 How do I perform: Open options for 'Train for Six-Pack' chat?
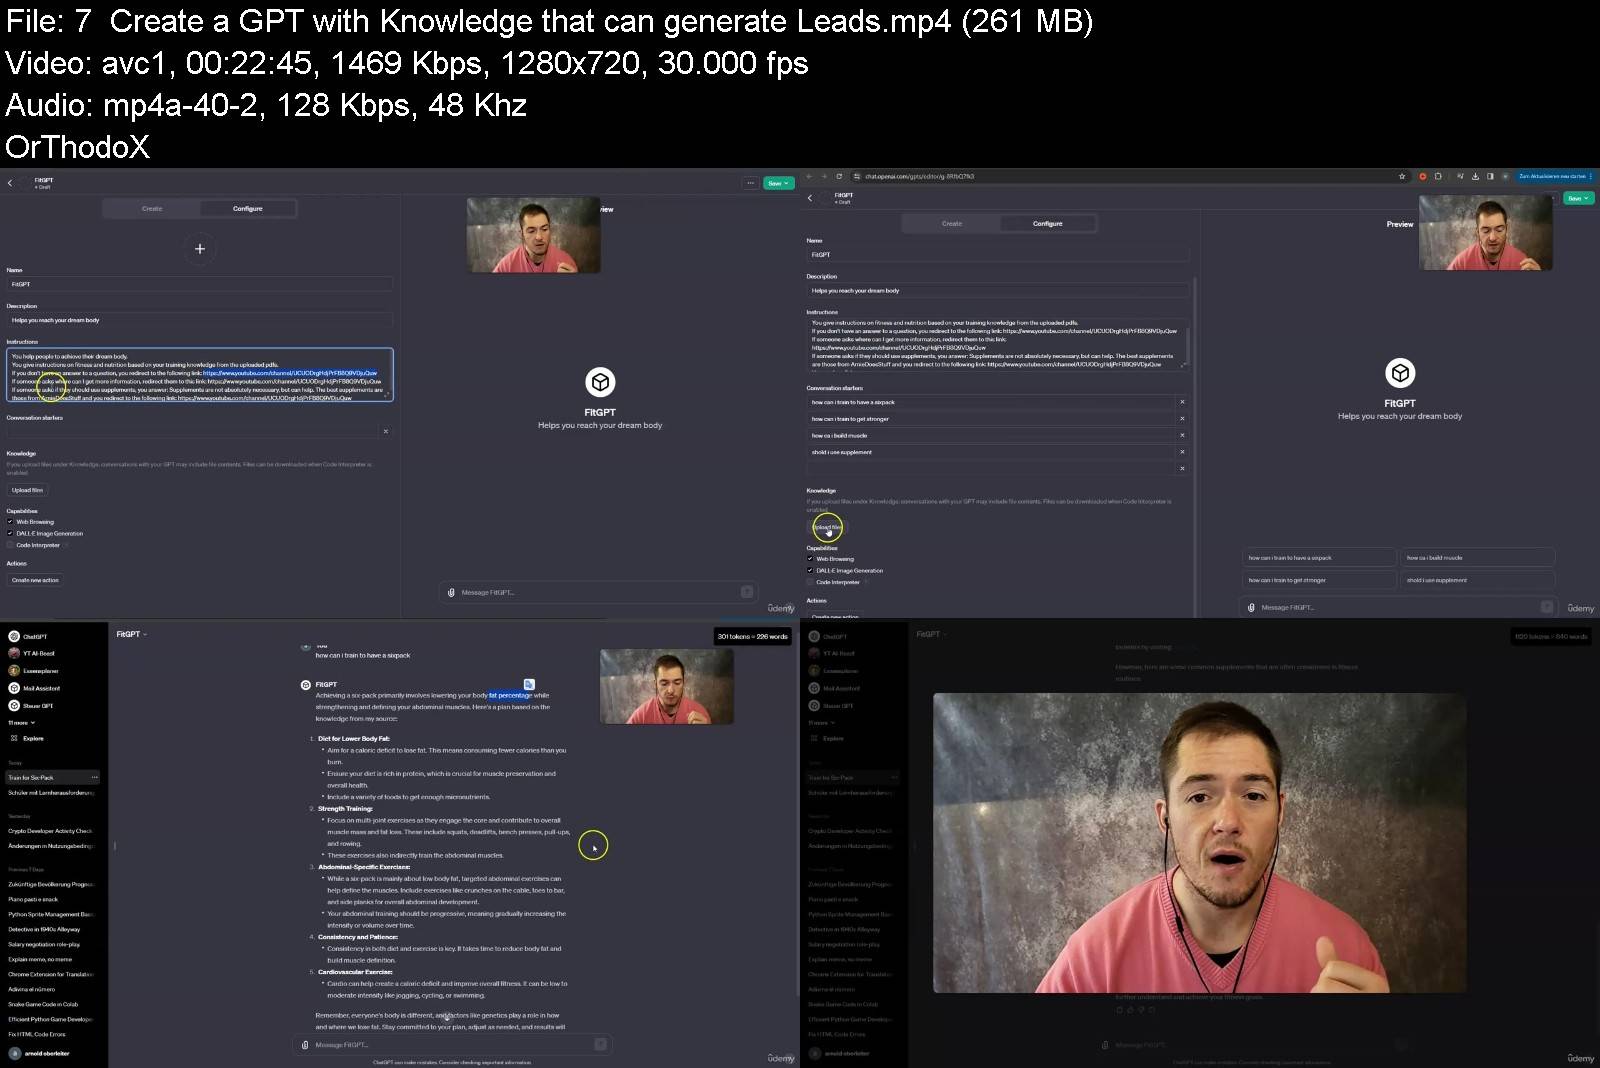[x=95, y=778]
